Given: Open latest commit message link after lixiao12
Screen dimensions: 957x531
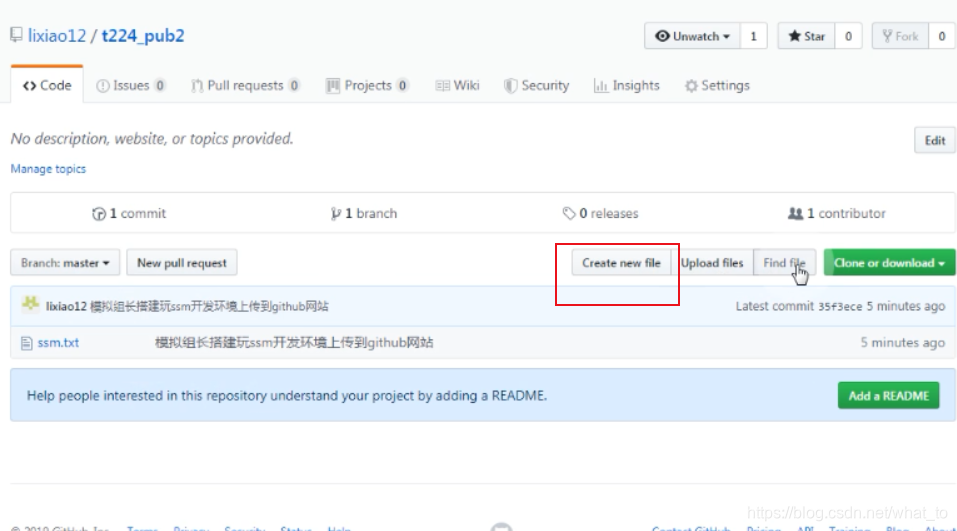Looking at the screenshot, I should click(x=209, y=306).
